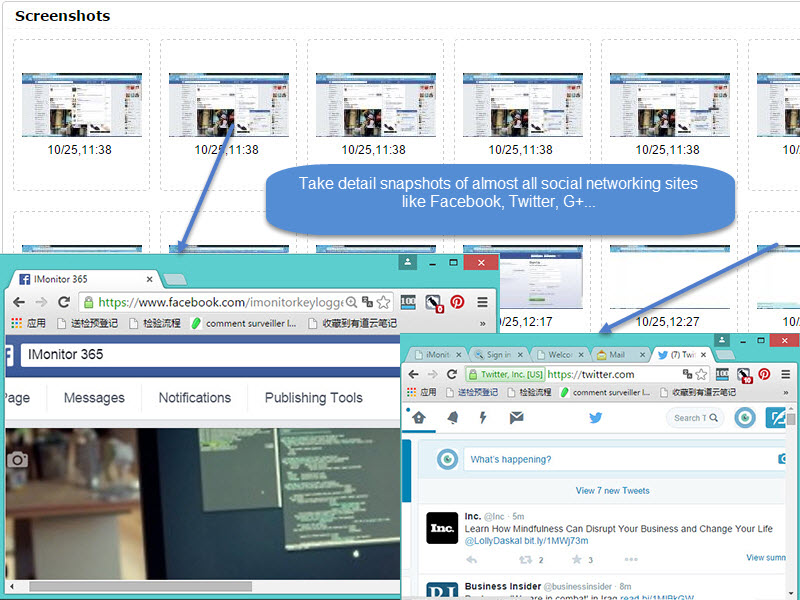Open first screenshot thumbnail dated 10/25,11:38
The image size is (800, 600).
(82, 105)
